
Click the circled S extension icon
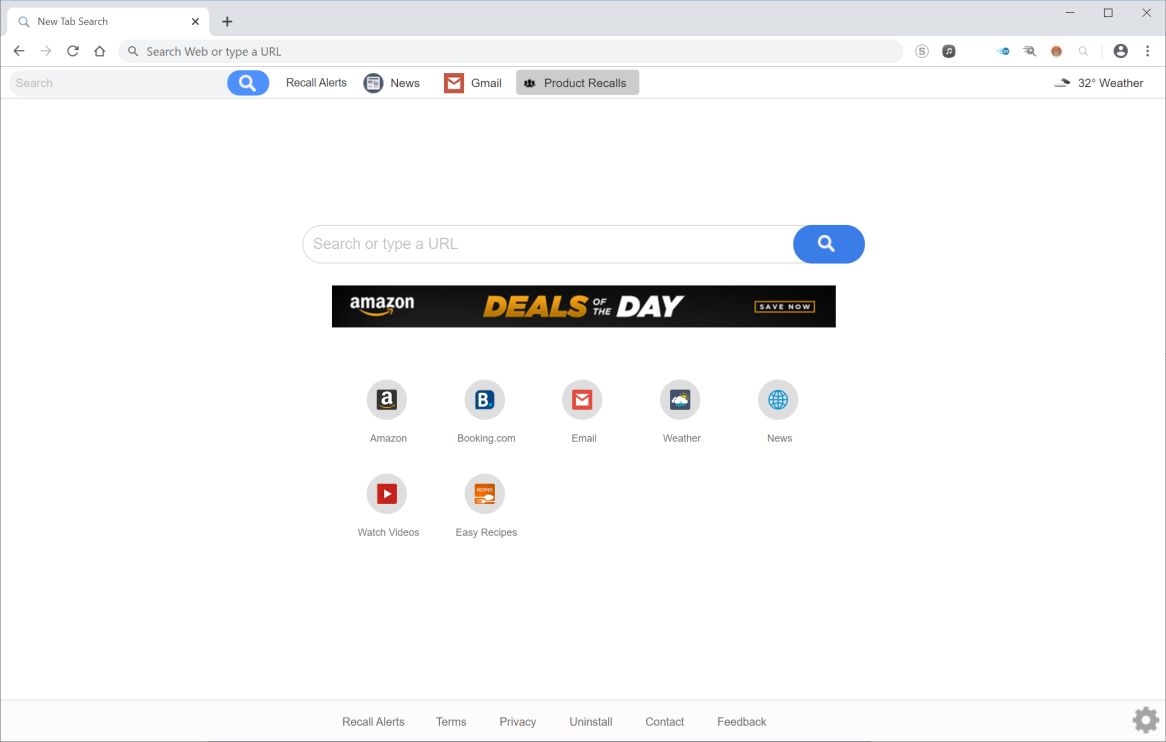coord(922,51)
